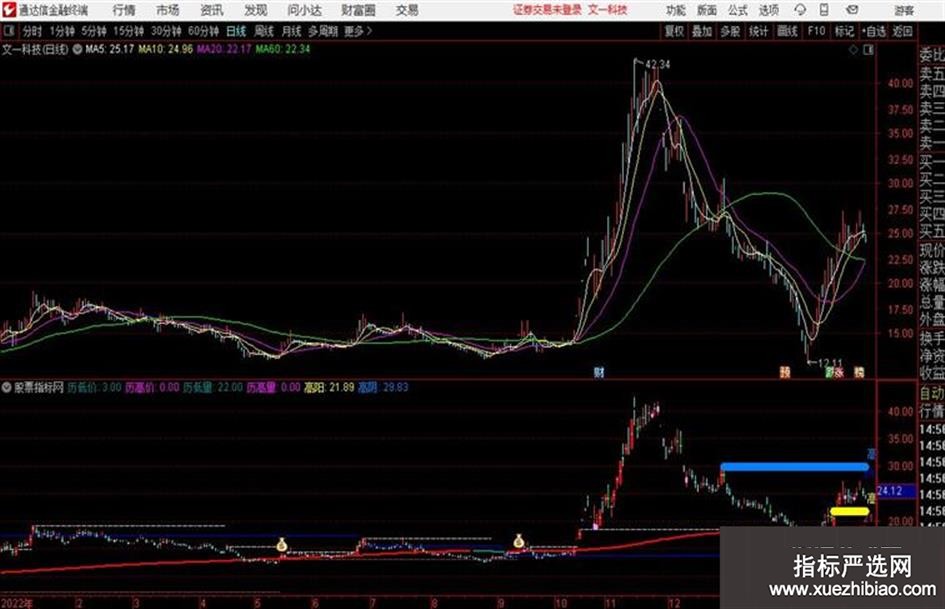Click the F10 company info button
The width and height of the screenshot is (945, 609).
(816, 31)
